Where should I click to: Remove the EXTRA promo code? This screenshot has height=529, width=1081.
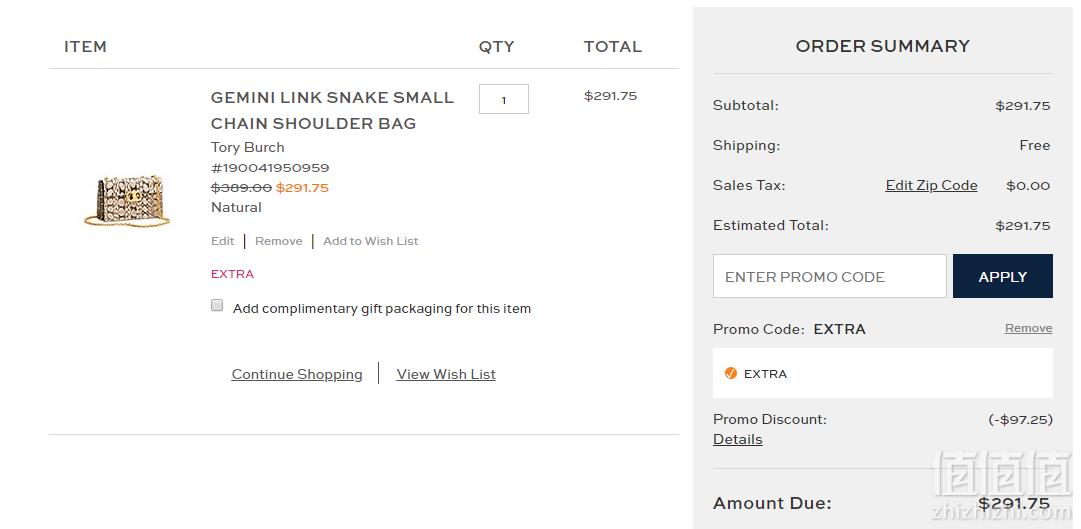coord(1029,328)
